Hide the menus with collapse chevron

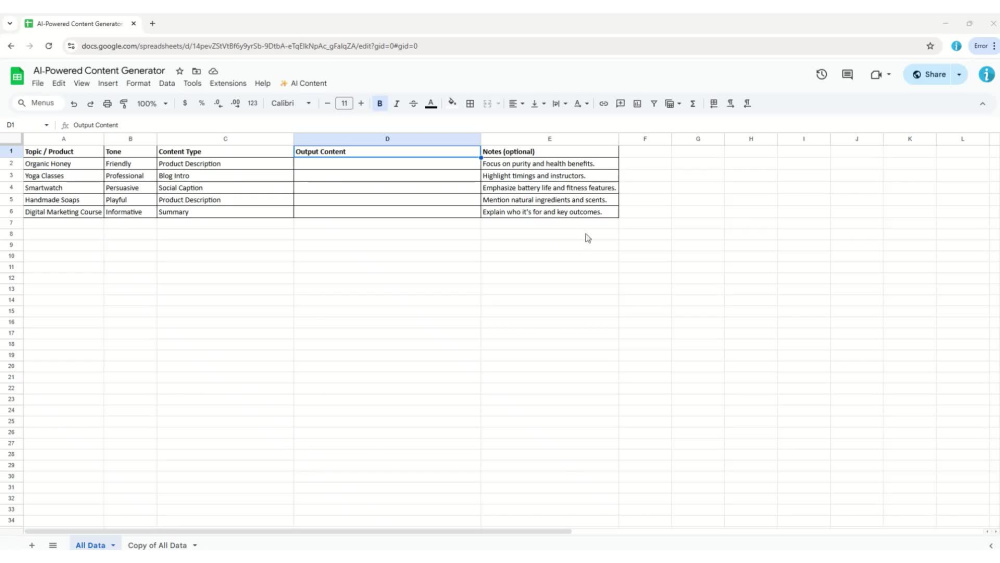(x=982, y=103)
